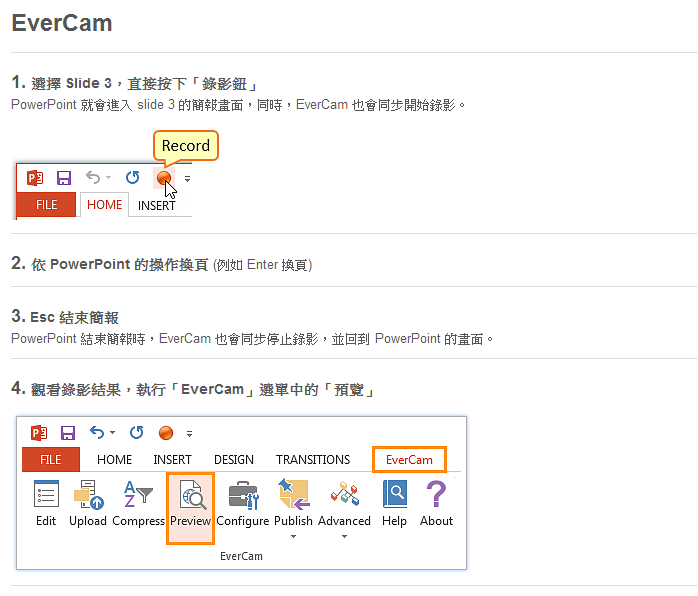The width and height of the screenshot is (698, 596).
Task: Open the Configure toolbox icon
Action: [x=243, y=496]
